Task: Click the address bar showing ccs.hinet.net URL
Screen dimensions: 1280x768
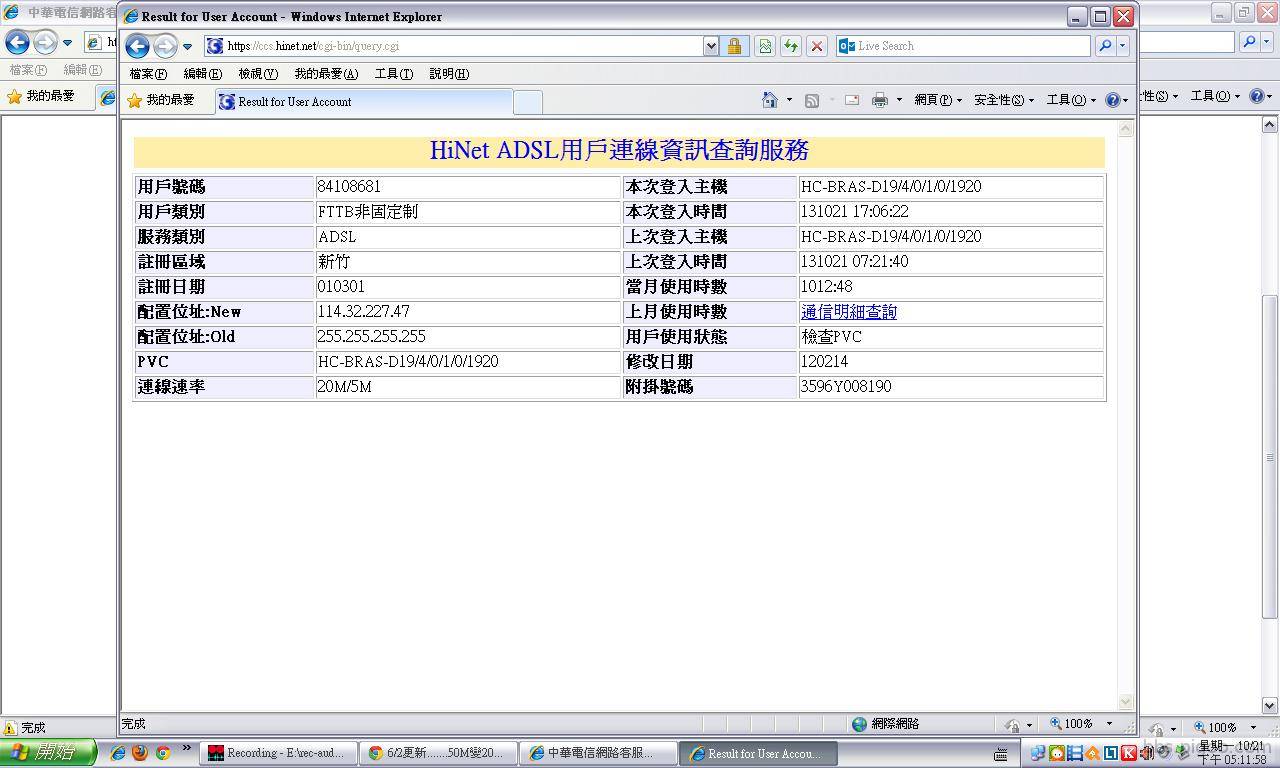Action: pyautogui.click(x=453, y=46)
